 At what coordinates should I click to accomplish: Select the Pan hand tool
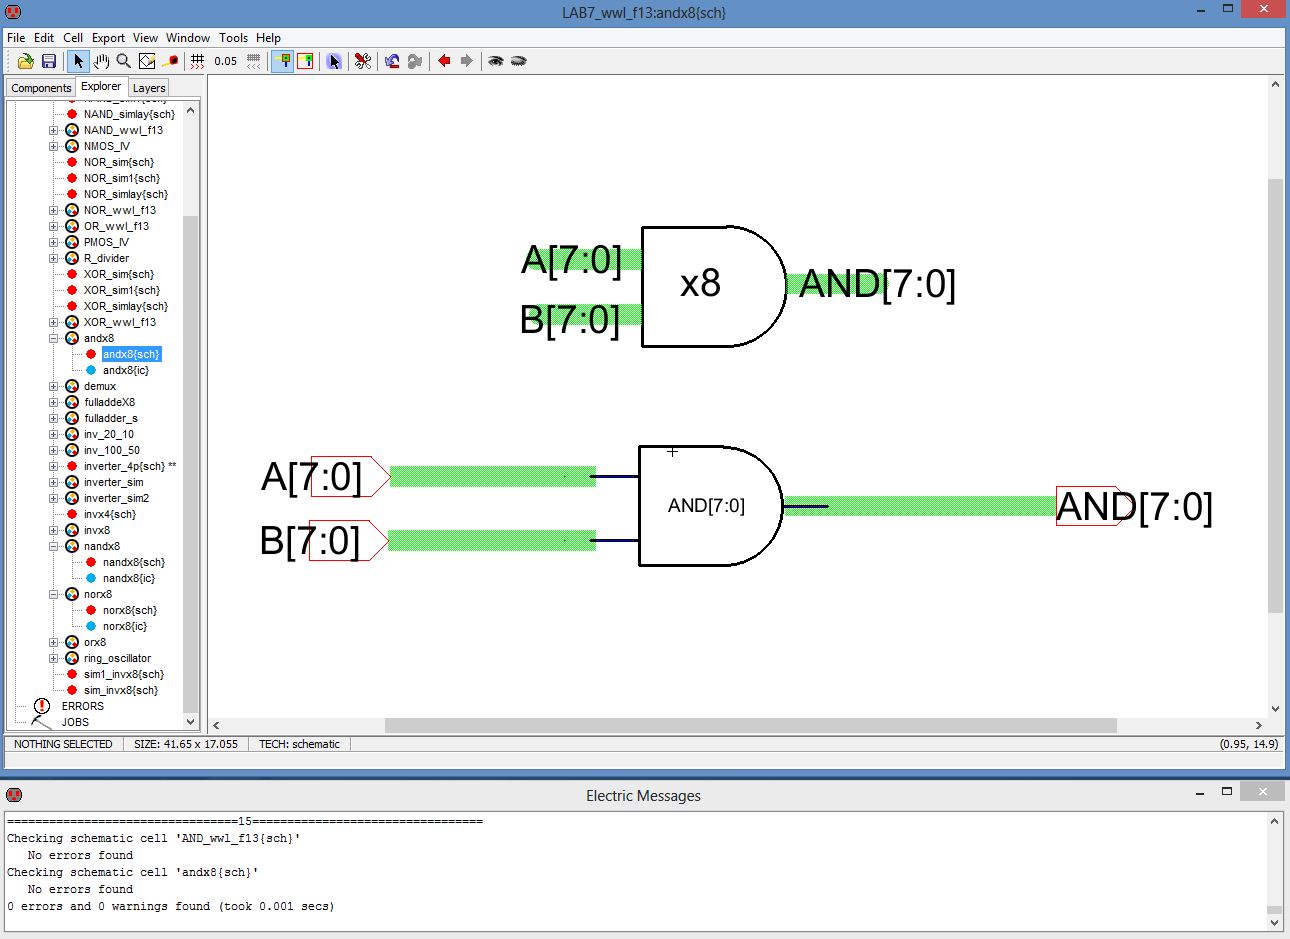tap(101, 61)
